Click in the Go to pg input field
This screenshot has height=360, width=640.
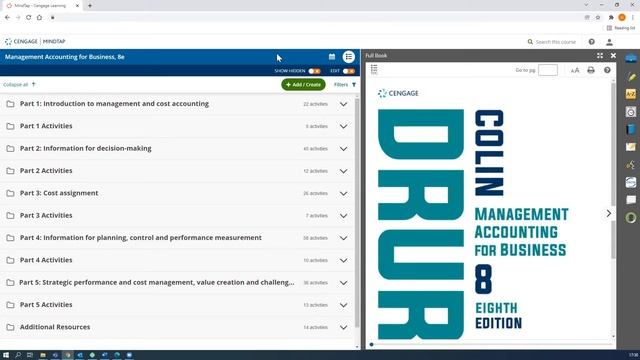tap(548, 70)
